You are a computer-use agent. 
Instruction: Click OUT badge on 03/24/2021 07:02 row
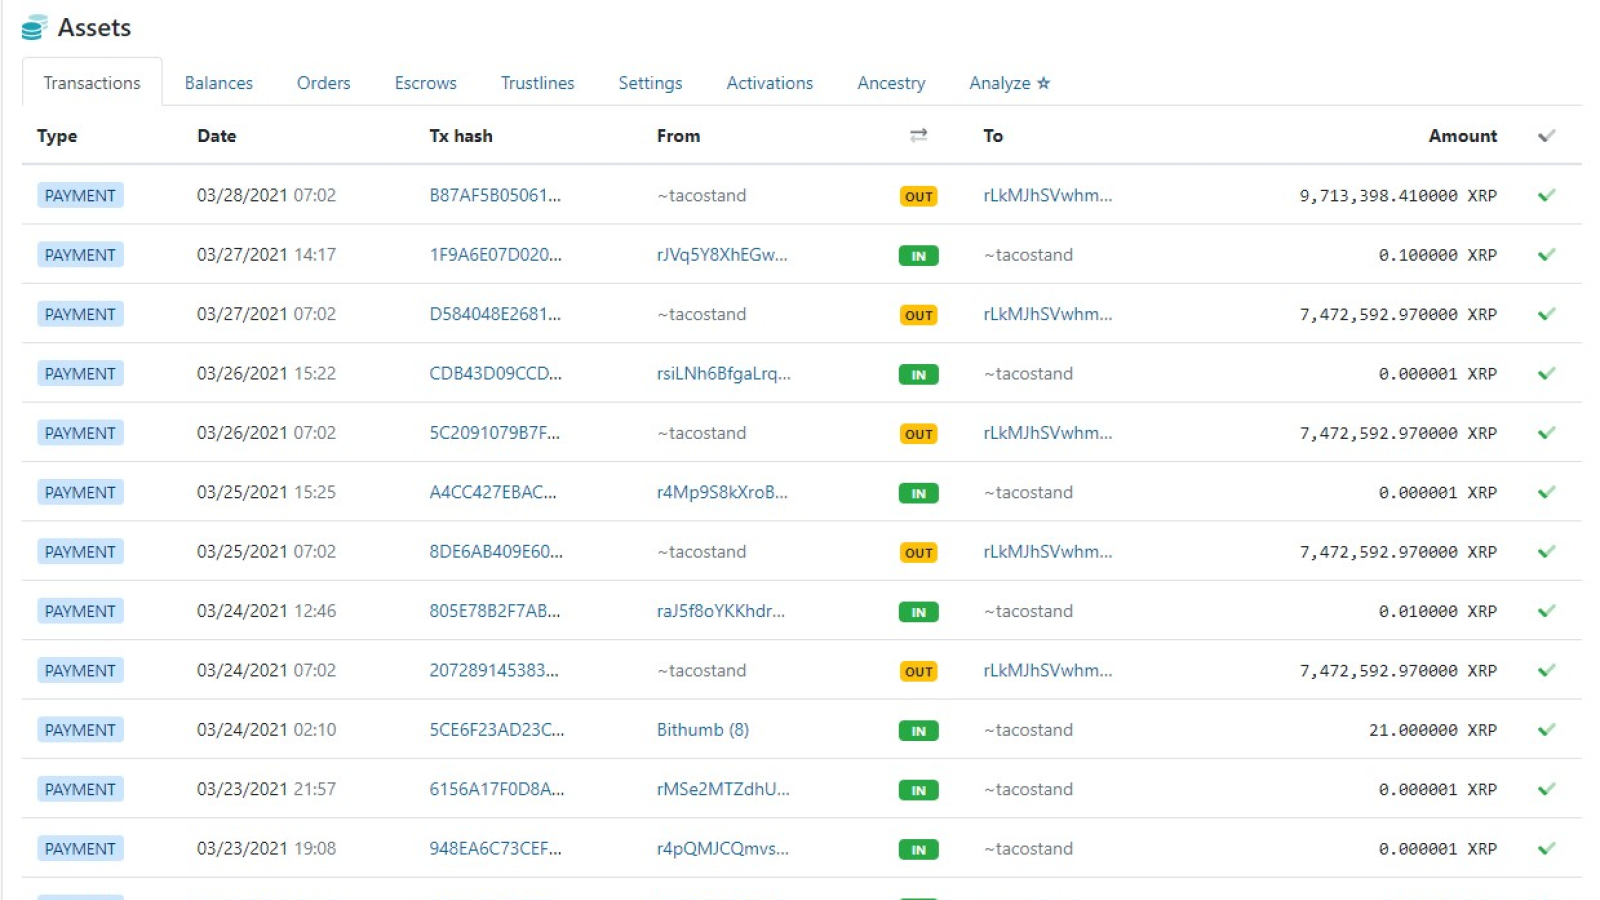coord(918,672)
